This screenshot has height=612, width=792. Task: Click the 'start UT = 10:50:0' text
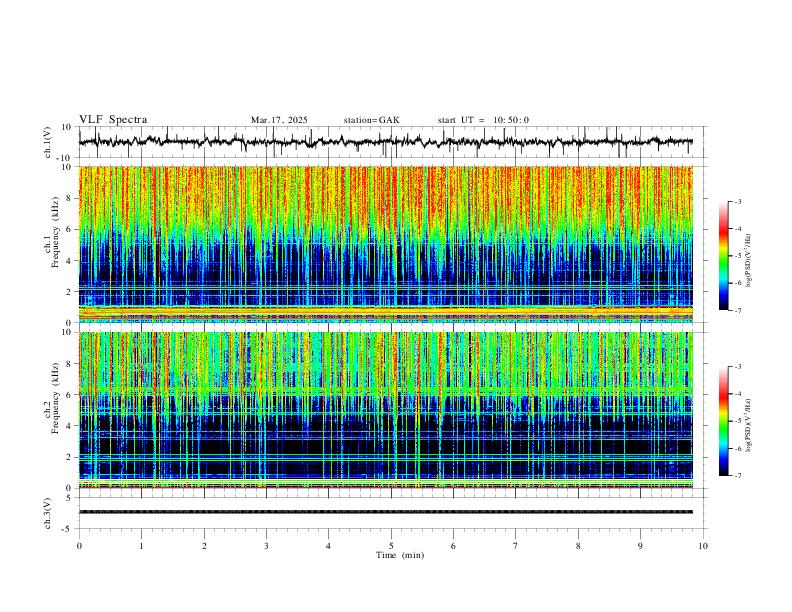[483, 120]
